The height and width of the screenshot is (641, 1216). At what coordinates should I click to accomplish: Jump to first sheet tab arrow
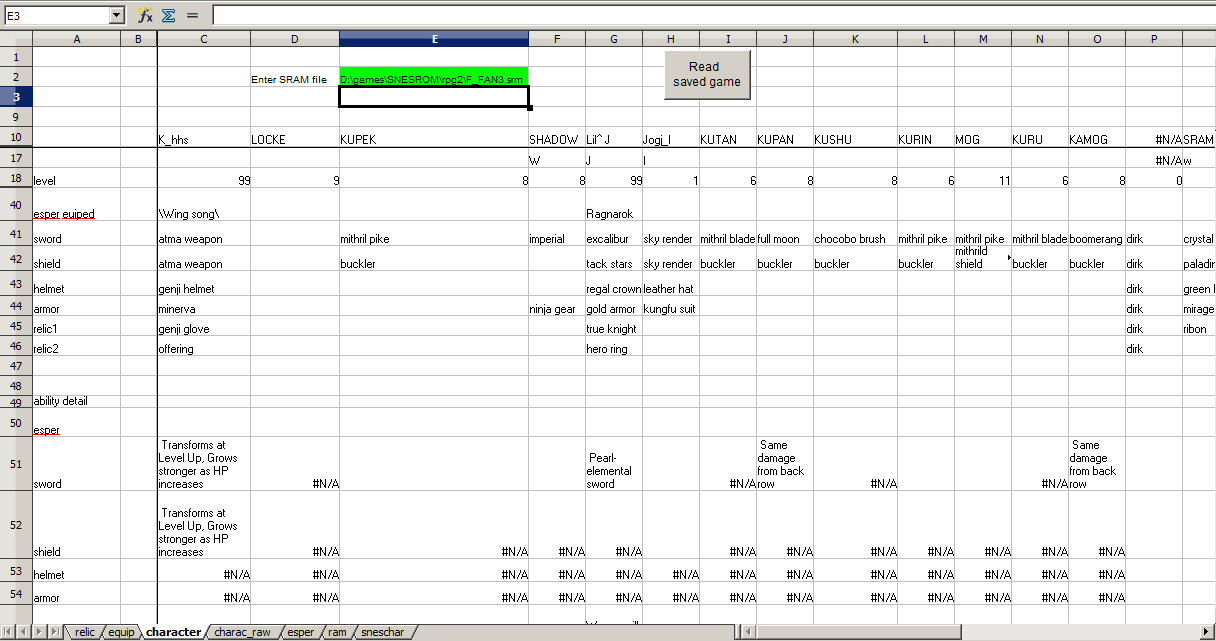[x=8, y=632]
